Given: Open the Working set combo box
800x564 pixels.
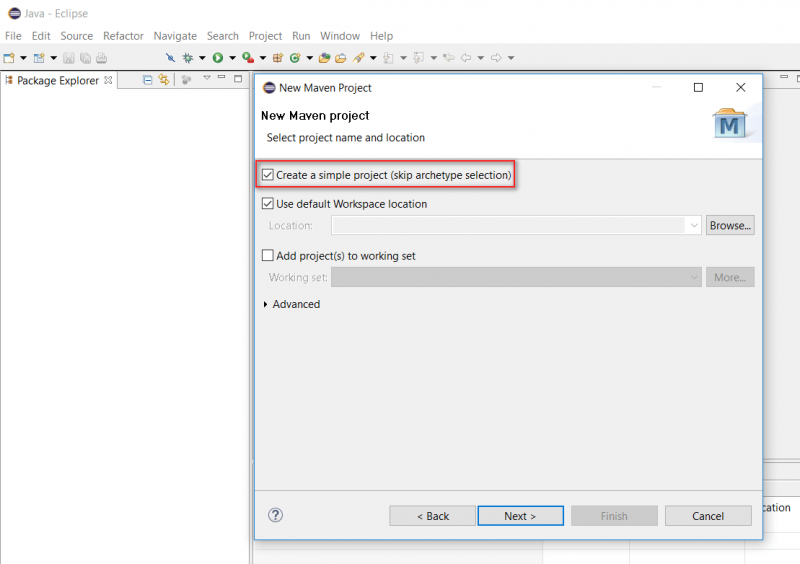Looking at the screenshot, I should click(x=516, y=277).
